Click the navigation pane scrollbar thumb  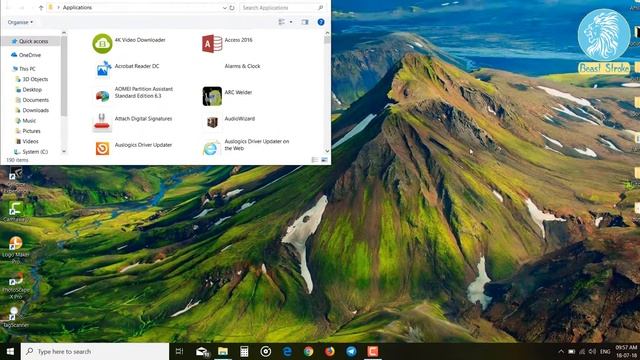pos(64,76)
